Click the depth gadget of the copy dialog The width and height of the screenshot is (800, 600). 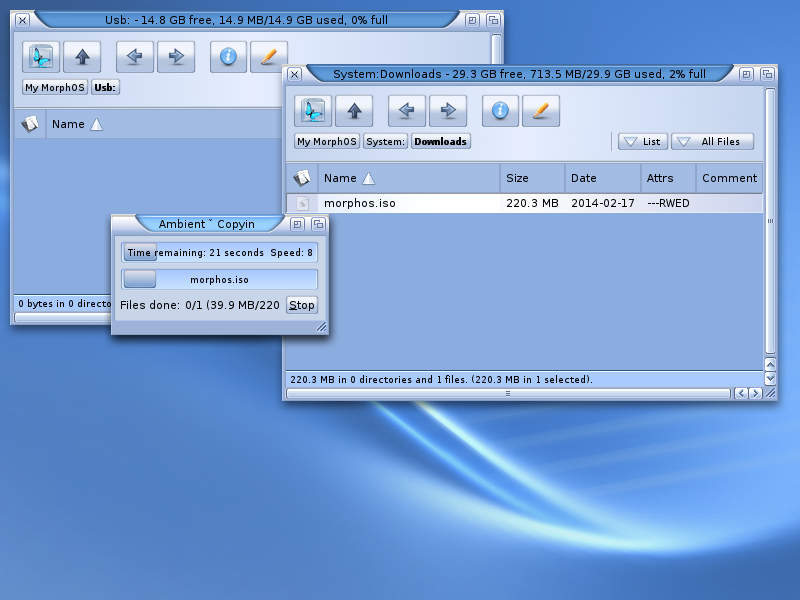[x=318, y=224]
